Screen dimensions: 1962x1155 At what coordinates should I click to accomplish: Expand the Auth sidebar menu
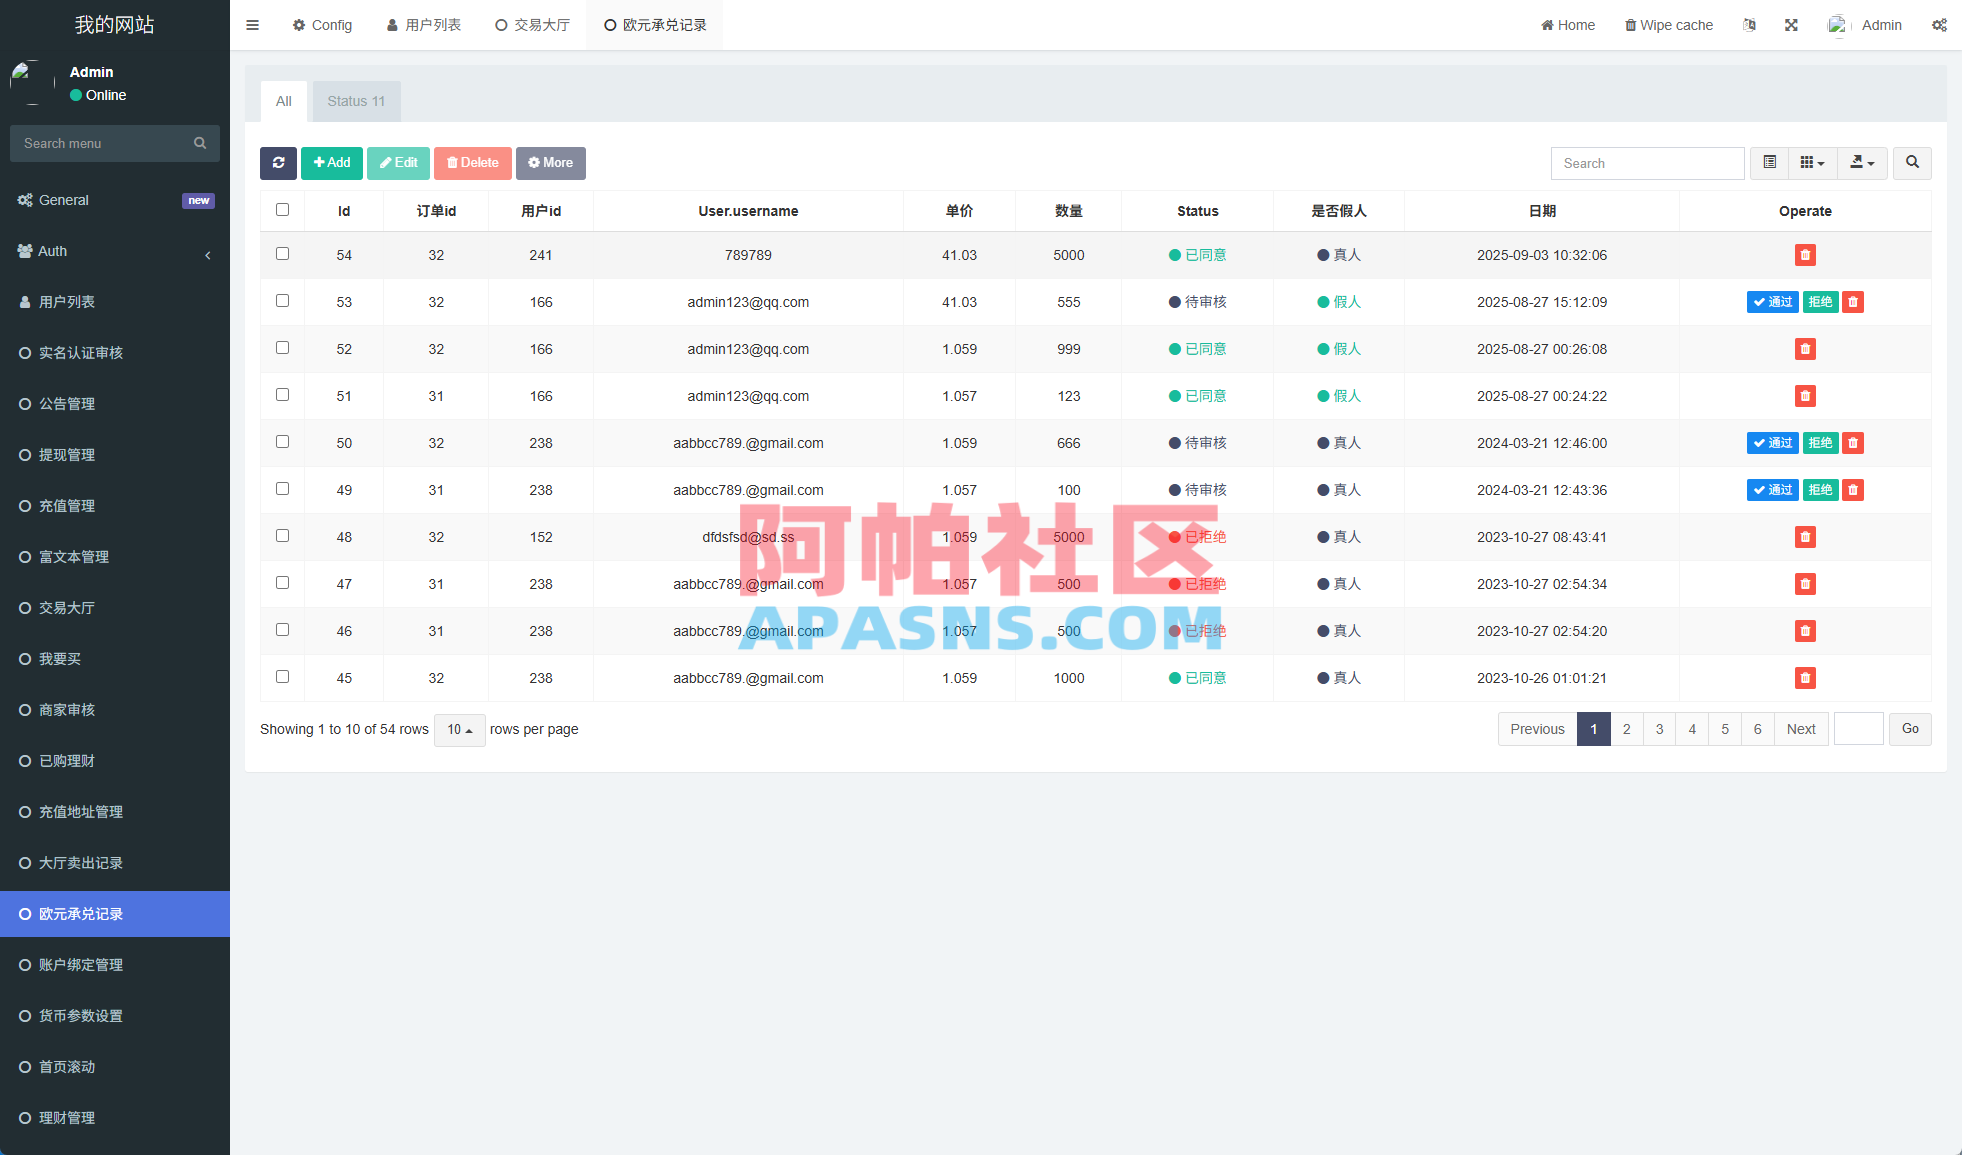(x=115, y=251)
